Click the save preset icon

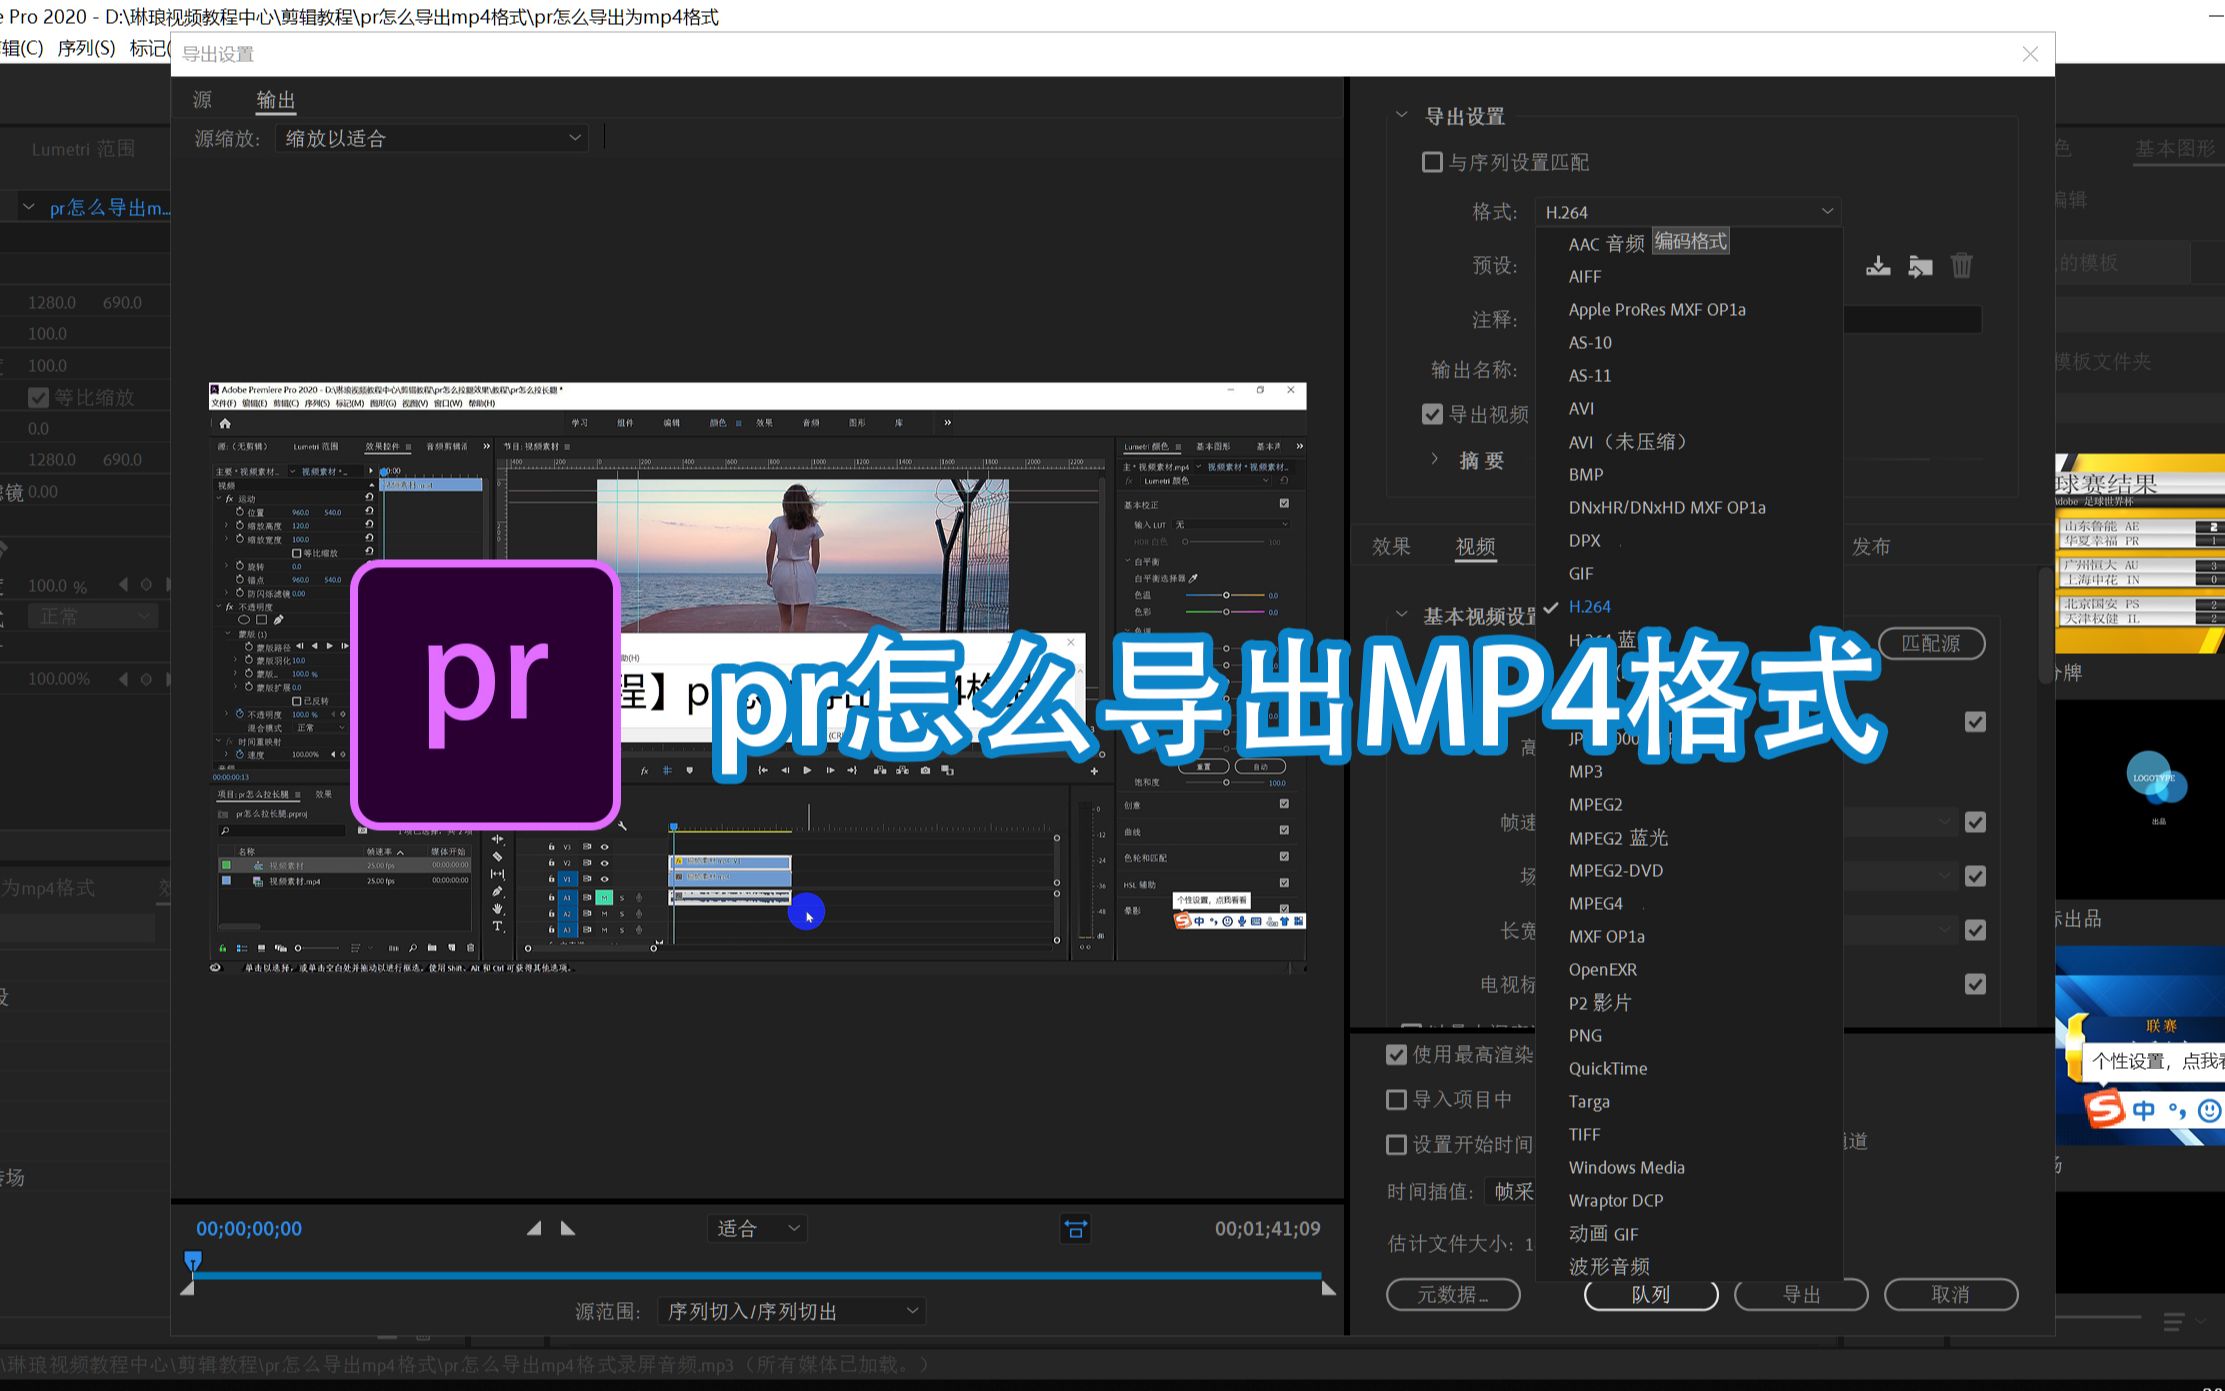pos(1878,266)
